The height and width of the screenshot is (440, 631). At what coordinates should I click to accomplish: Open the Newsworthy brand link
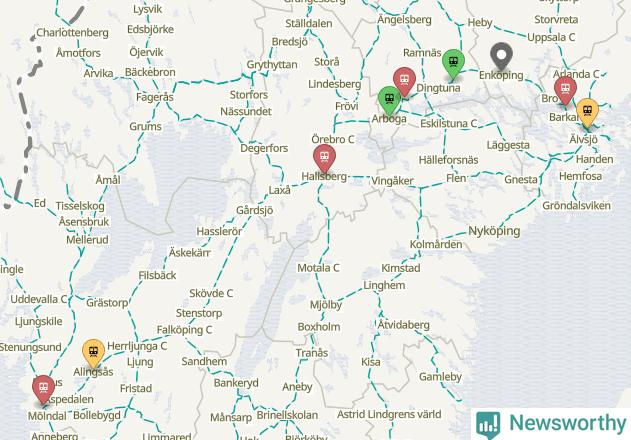point(551,424)
